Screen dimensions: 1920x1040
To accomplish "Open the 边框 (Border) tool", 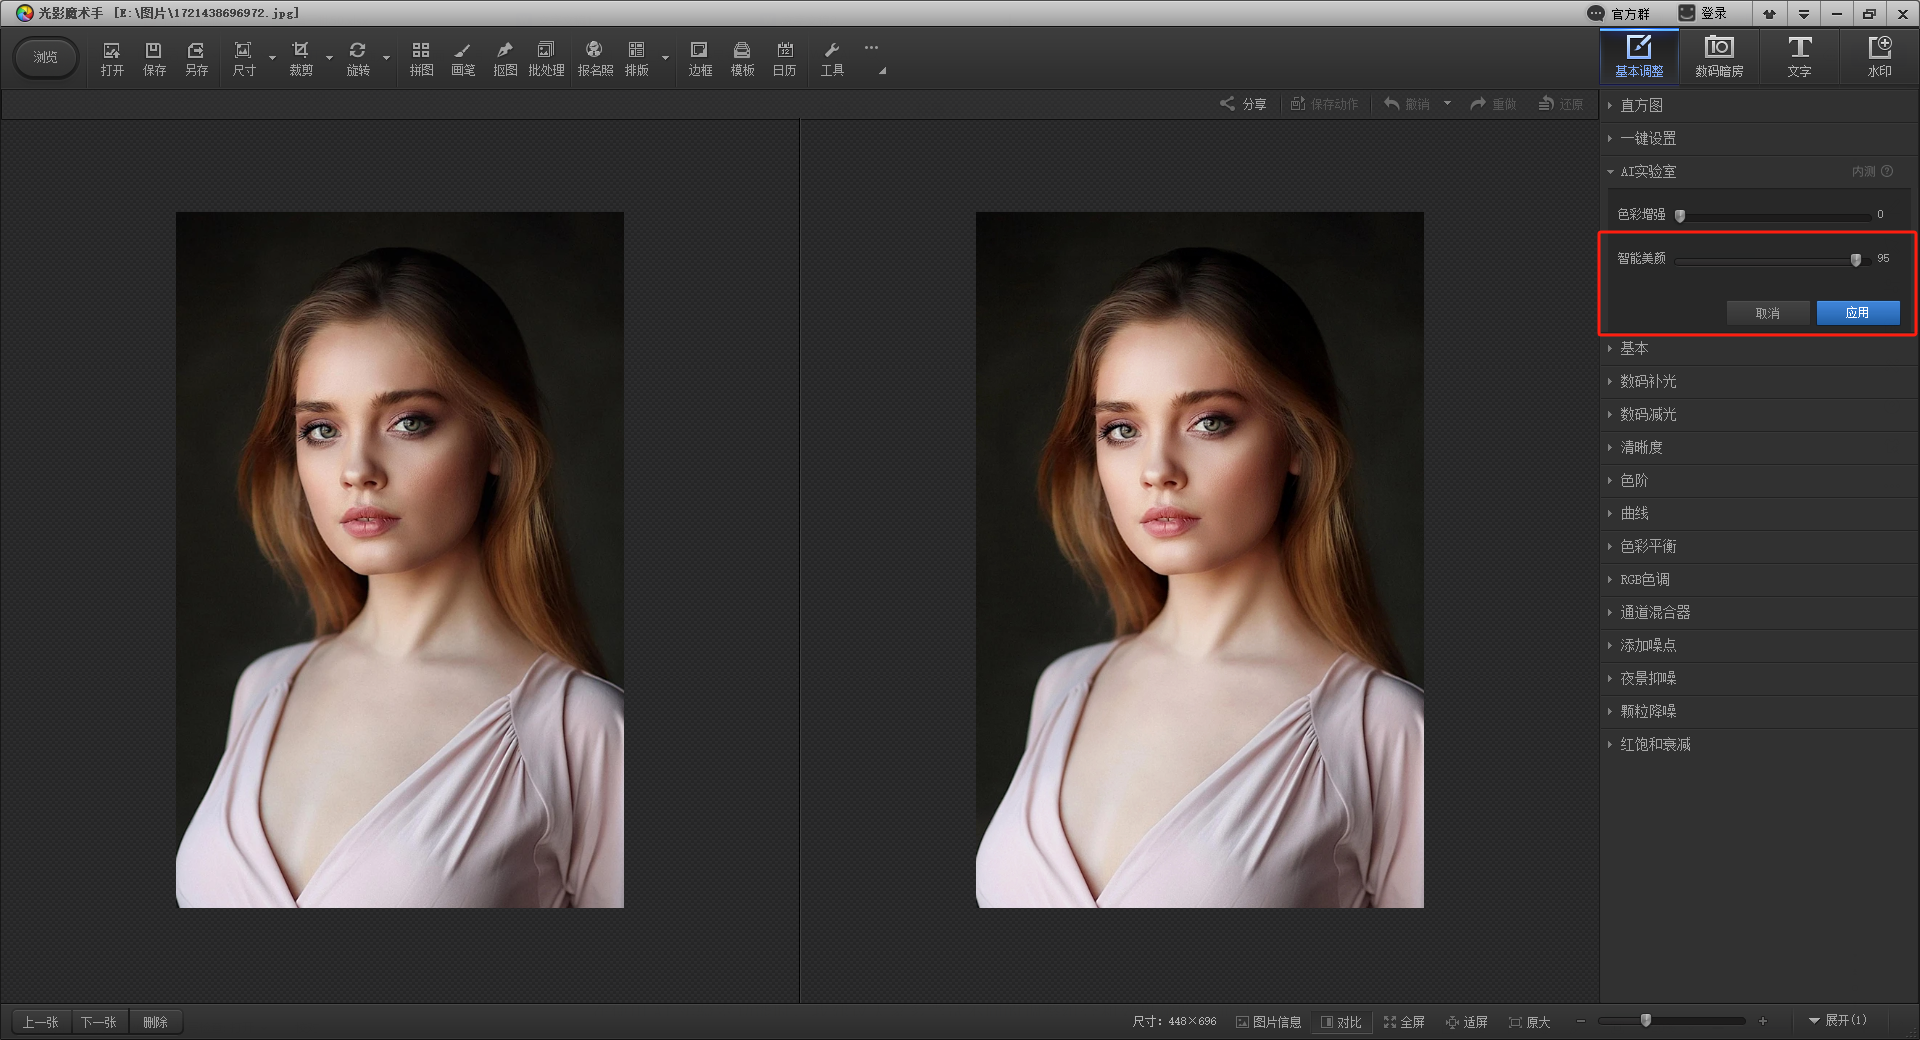I will (x=700, y=58).
